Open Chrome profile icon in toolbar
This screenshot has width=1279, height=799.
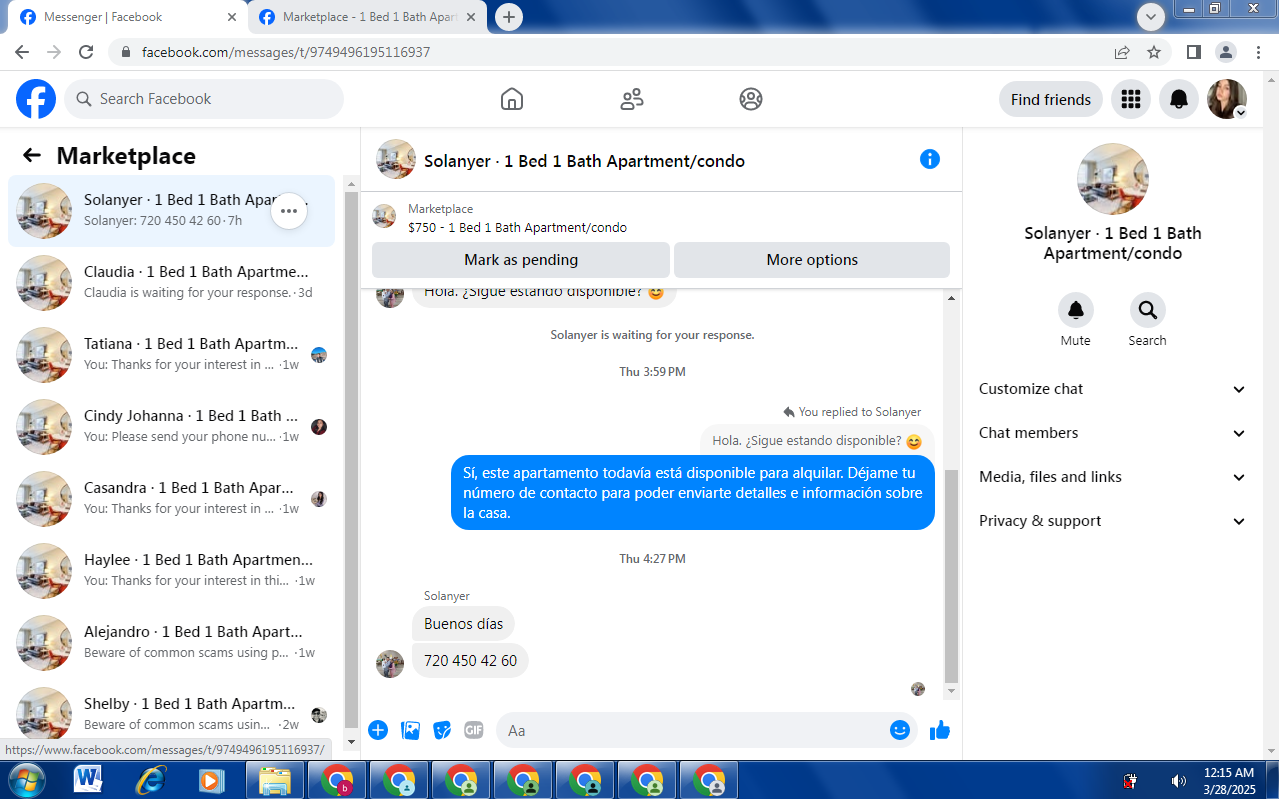[1226, 52]
